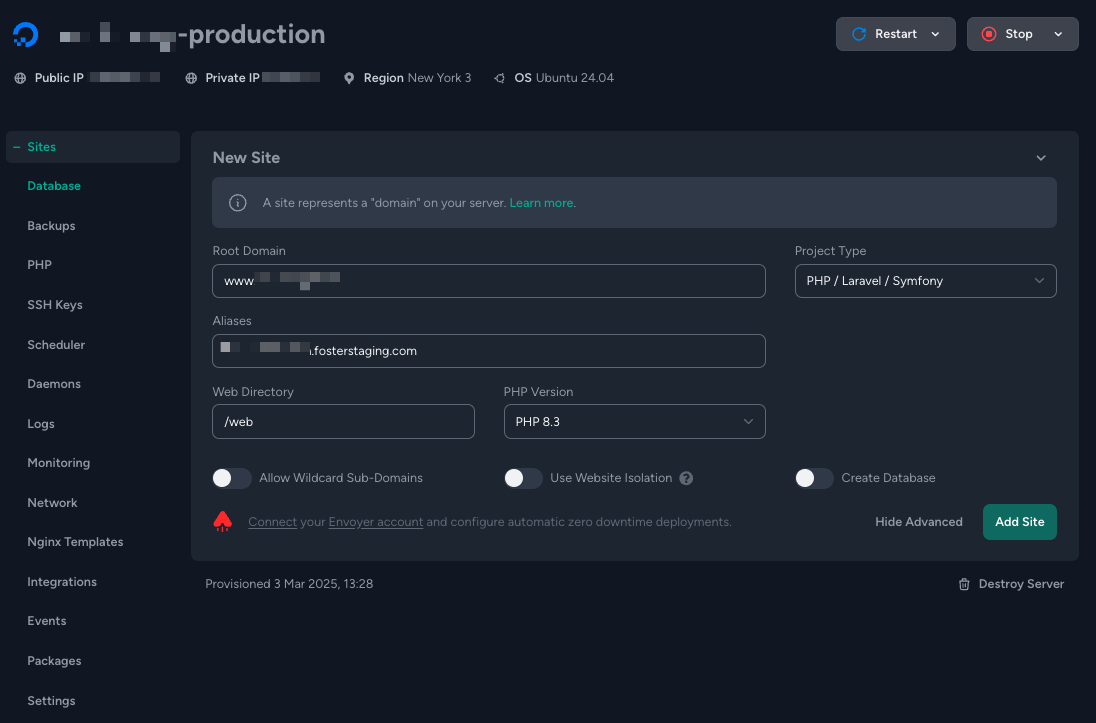The width and height of the screenshot is (1096, 723).
Task: Follow the Learn more link
Action: (542, 203)
